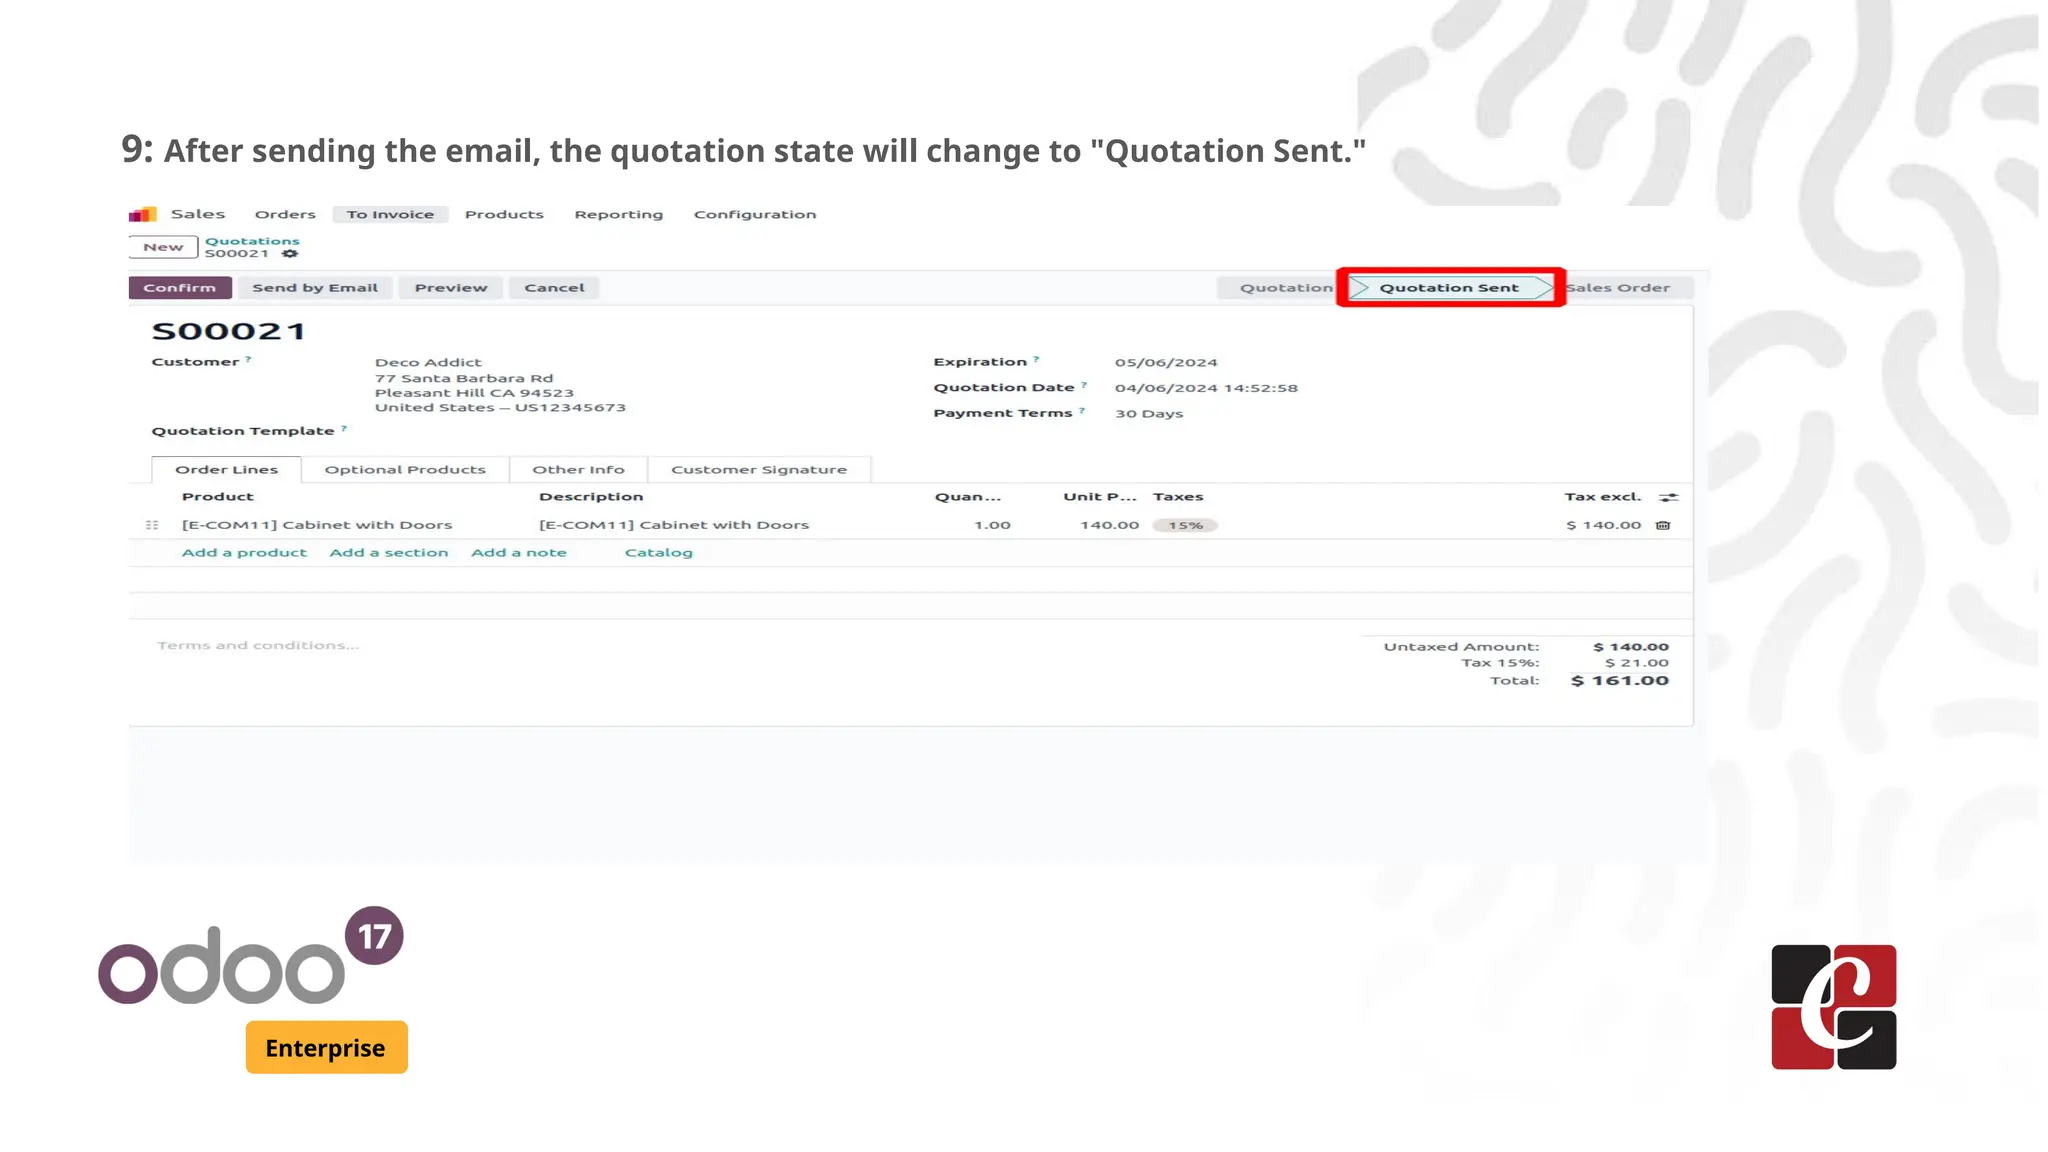Click the Add a product link
The image size is (2048, 1152).
(x=244, y=553)
